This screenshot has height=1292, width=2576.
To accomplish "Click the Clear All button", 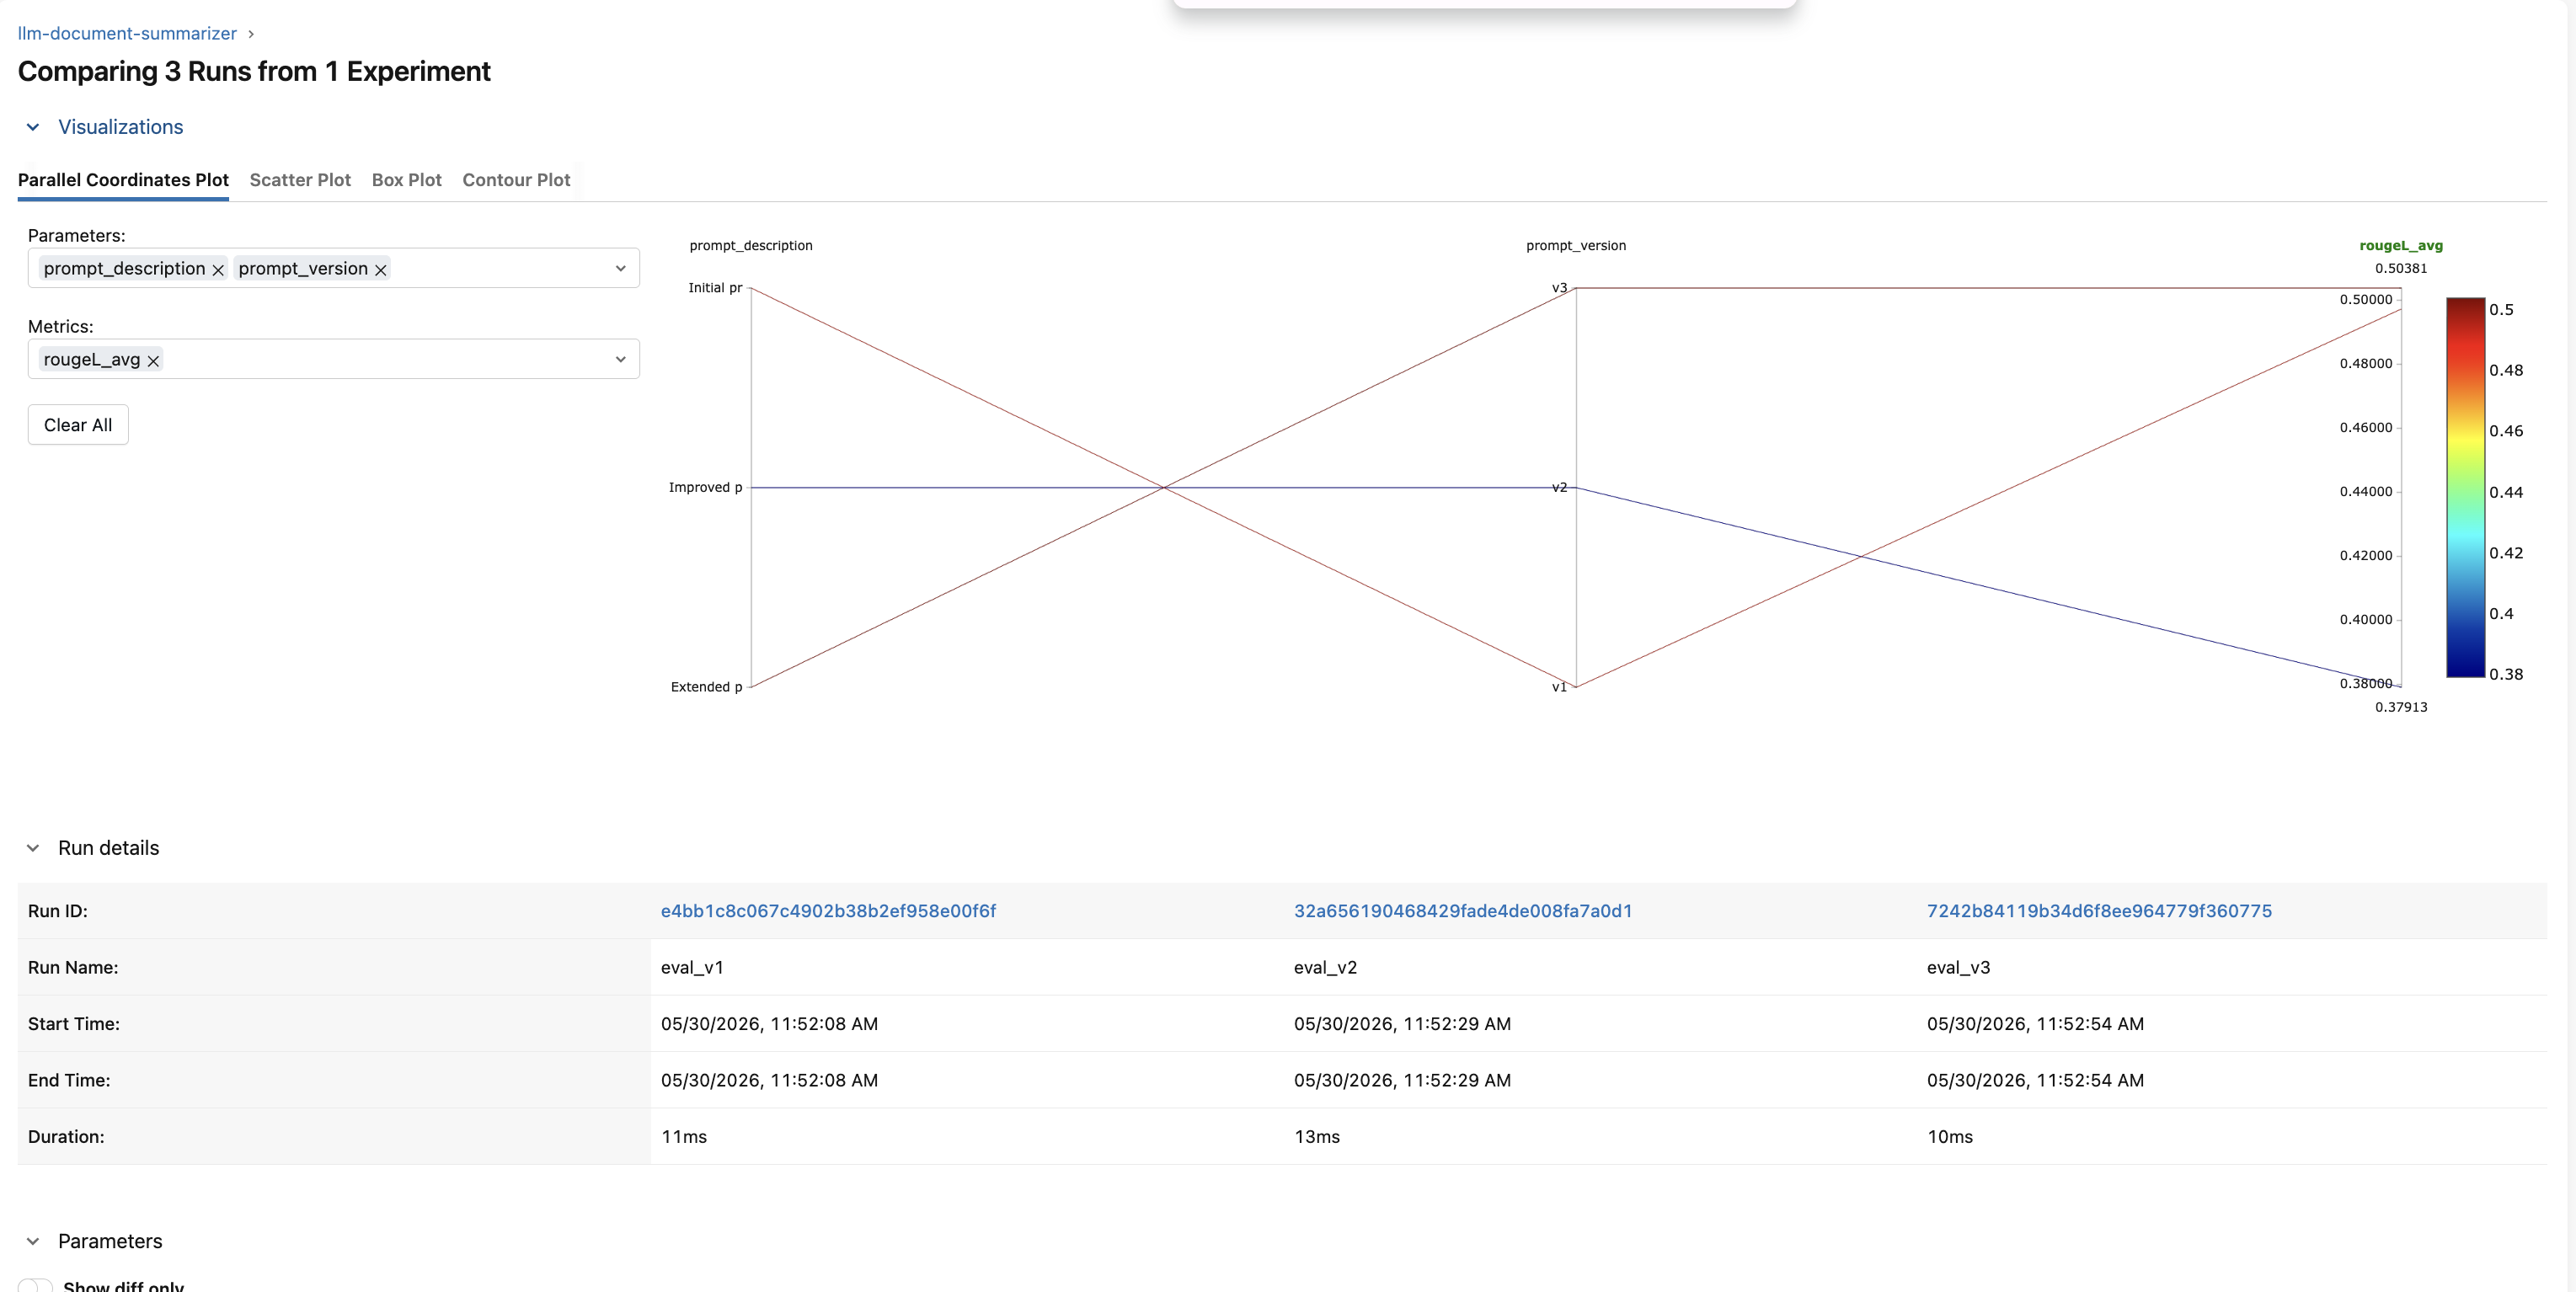I will click(x=78, y=425).
